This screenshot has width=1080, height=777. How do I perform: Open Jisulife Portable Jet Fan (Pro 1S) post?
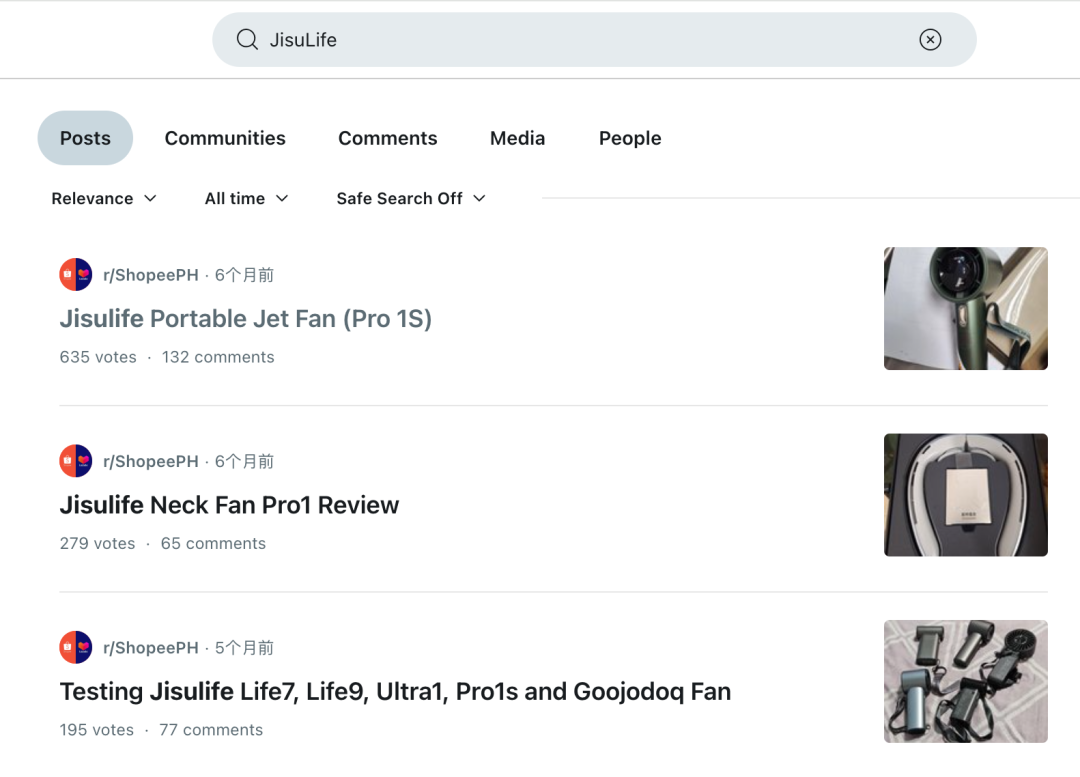245,318
